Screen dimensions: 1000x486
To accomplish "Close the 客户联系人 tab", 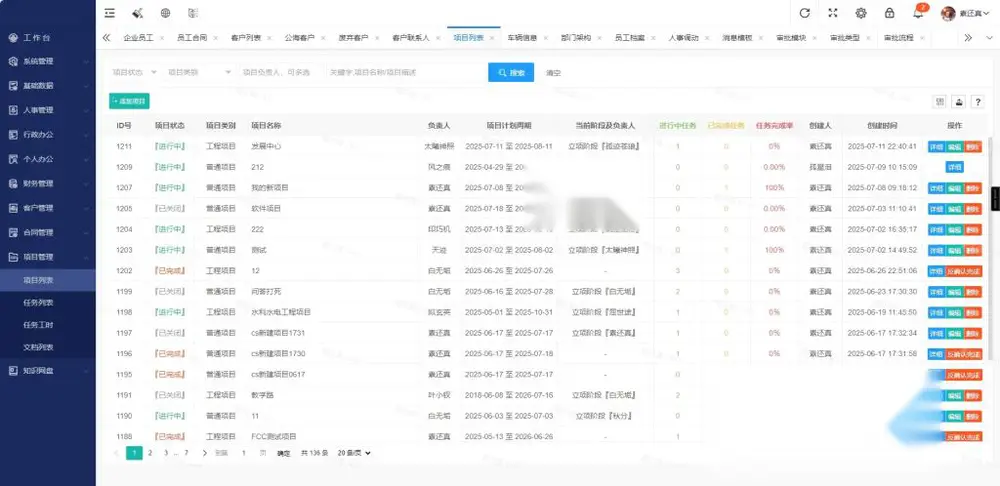I will click(437, 38).
